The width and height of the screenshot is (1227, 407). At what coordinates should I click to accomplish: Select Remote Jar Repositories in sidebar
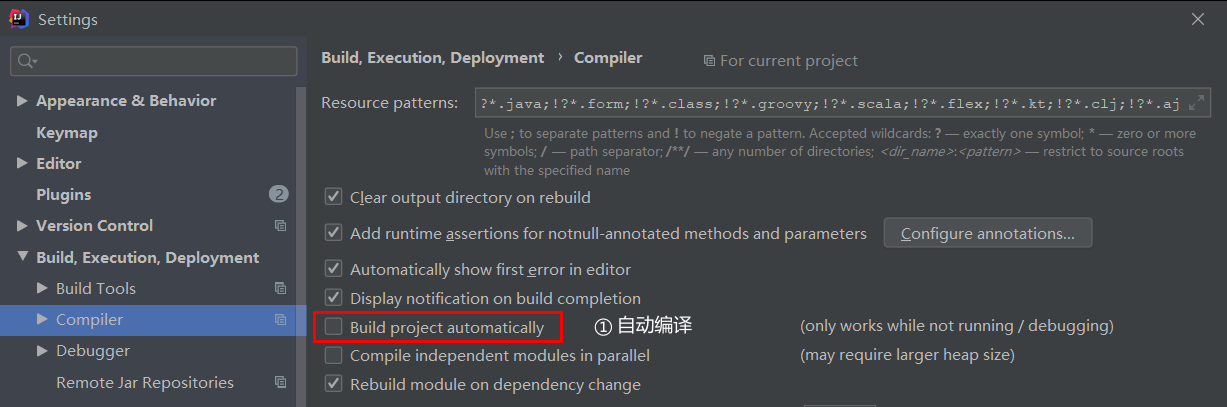pos(145,383)
